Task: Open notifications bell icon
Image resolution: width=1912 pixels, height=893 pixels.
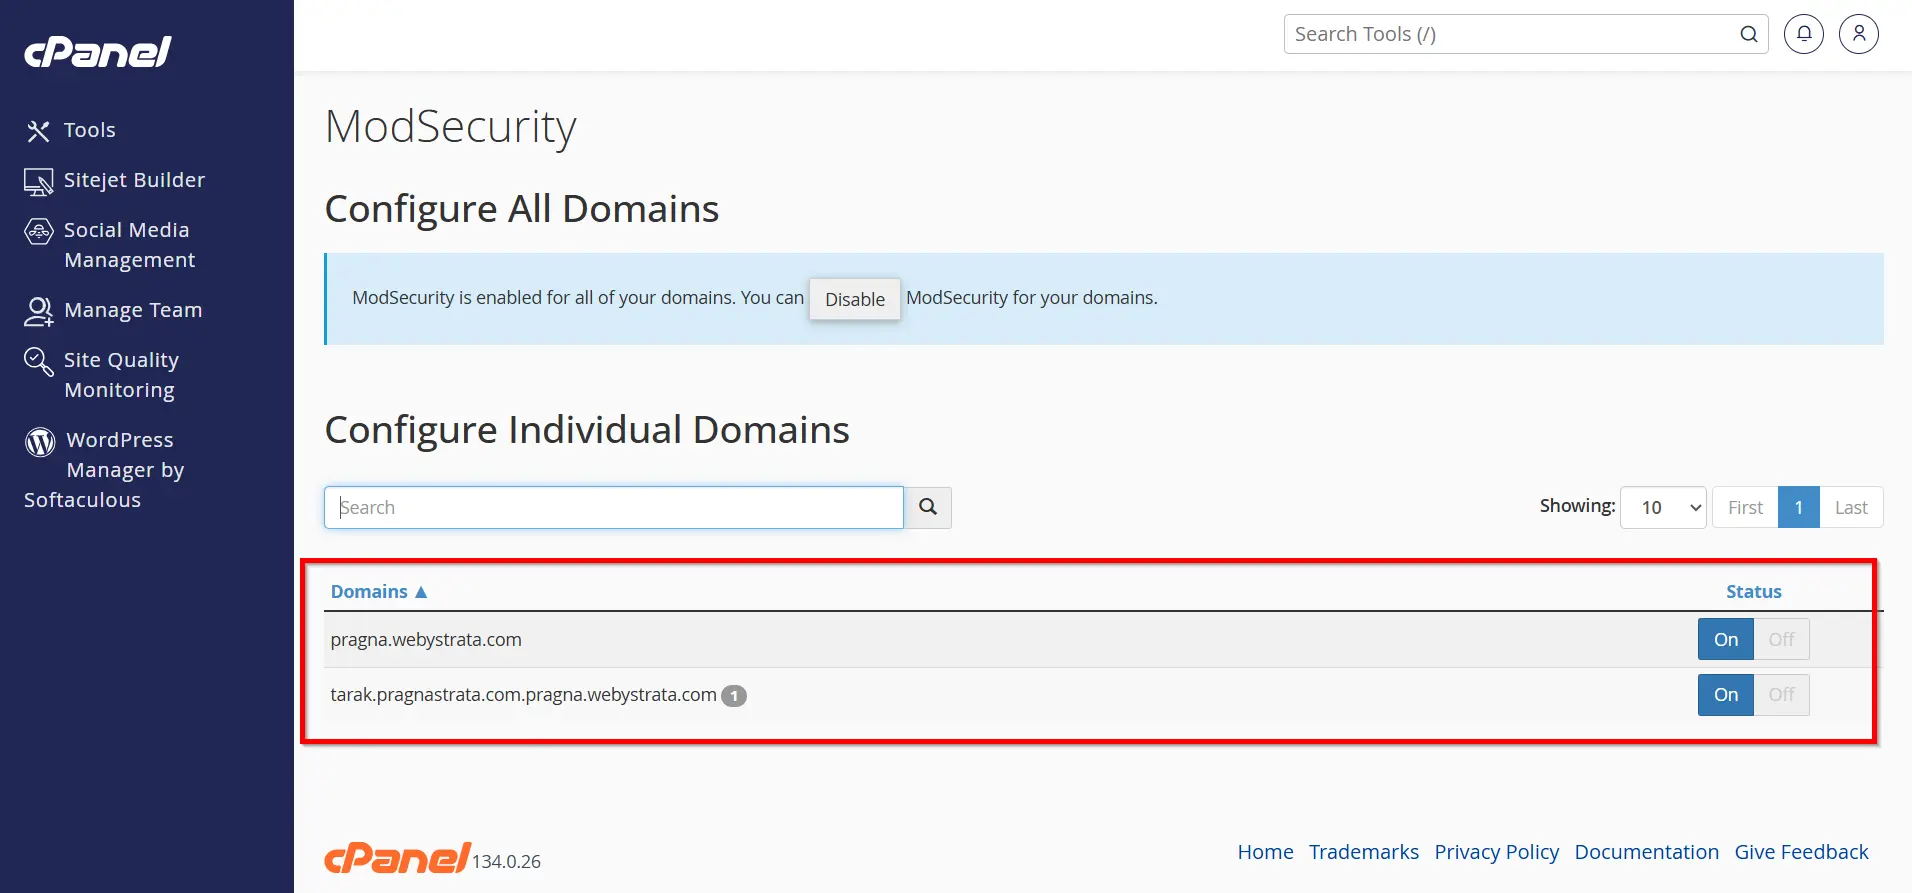Action: pos(1804,34)
